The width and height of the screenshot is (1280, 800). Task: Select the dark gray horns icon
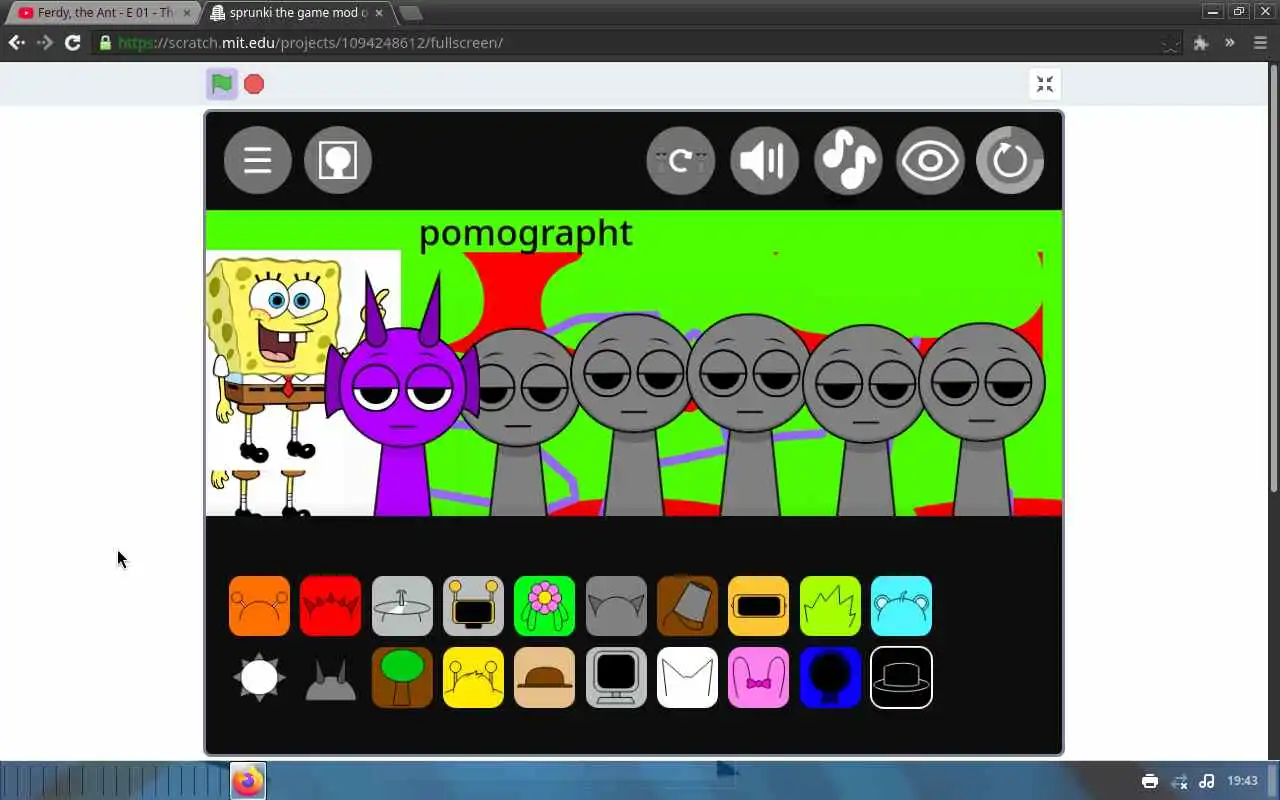click(330, 680)
